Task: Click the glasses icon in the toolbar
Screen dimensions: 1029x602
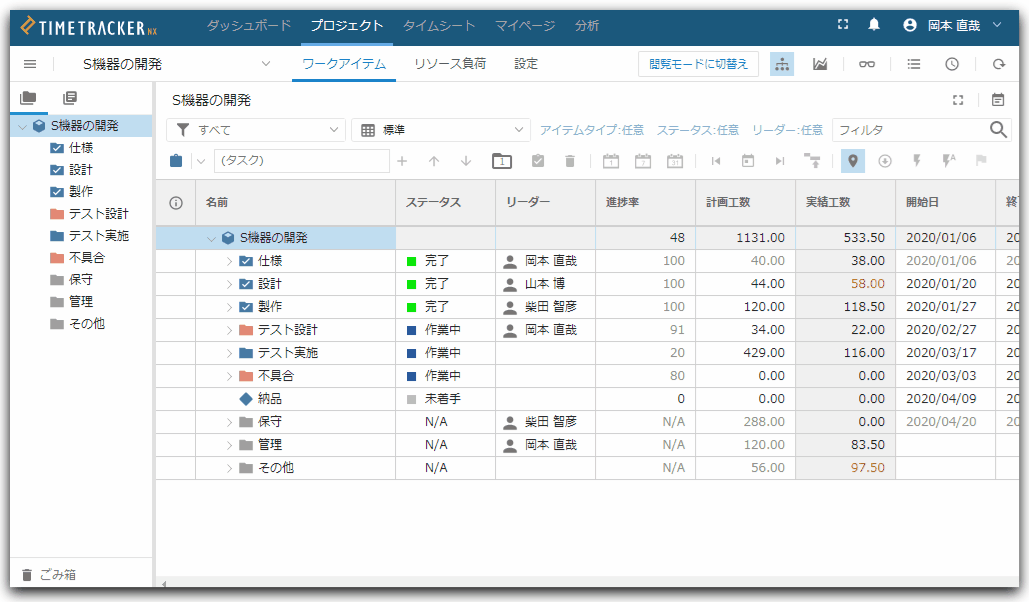Action: 867,64
